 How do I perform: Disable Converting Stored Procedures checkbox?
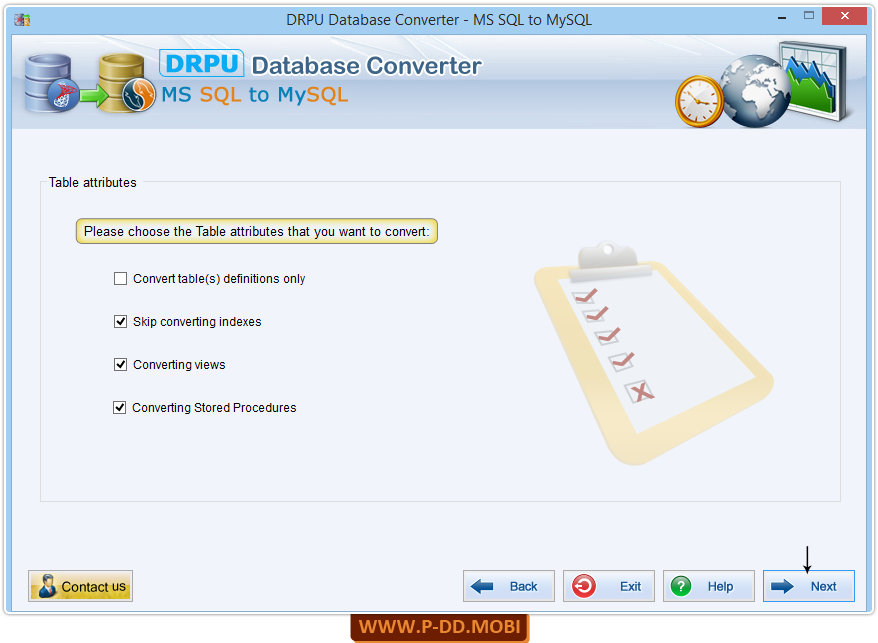coord(119,407)
